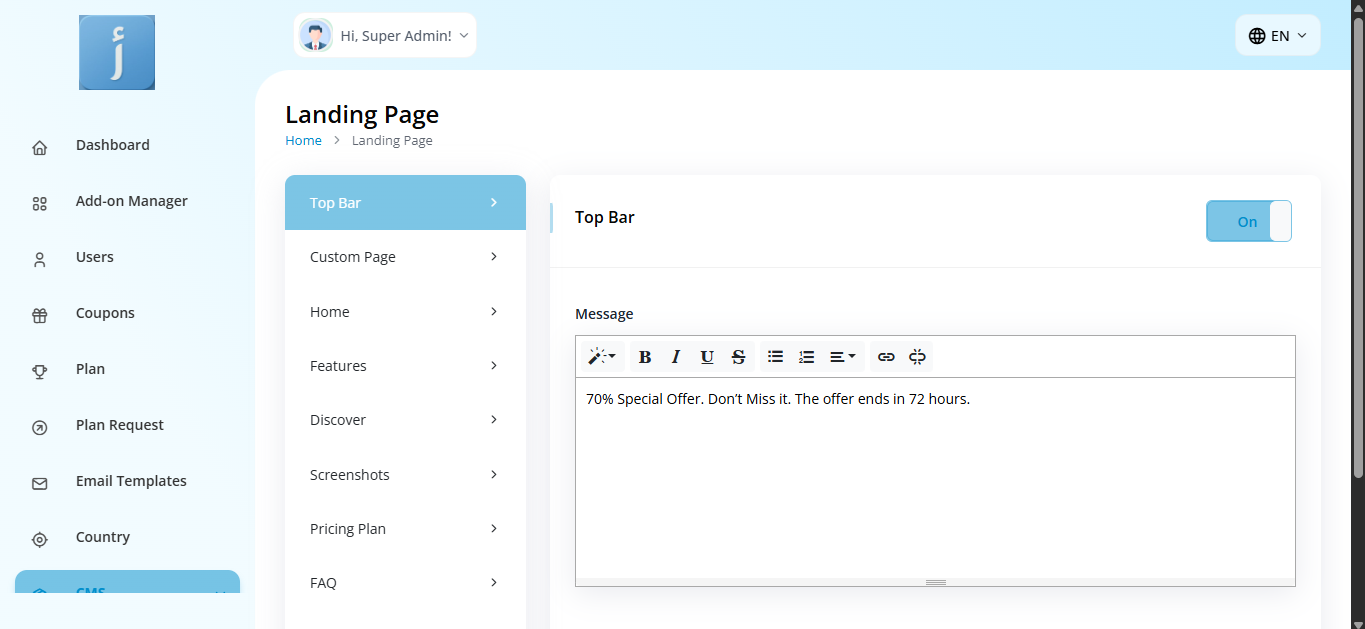The width and height of the screenshot is (1365, 629).
Task: Expand the Super Admin profile menu
Action: click(x=385, y=36)
